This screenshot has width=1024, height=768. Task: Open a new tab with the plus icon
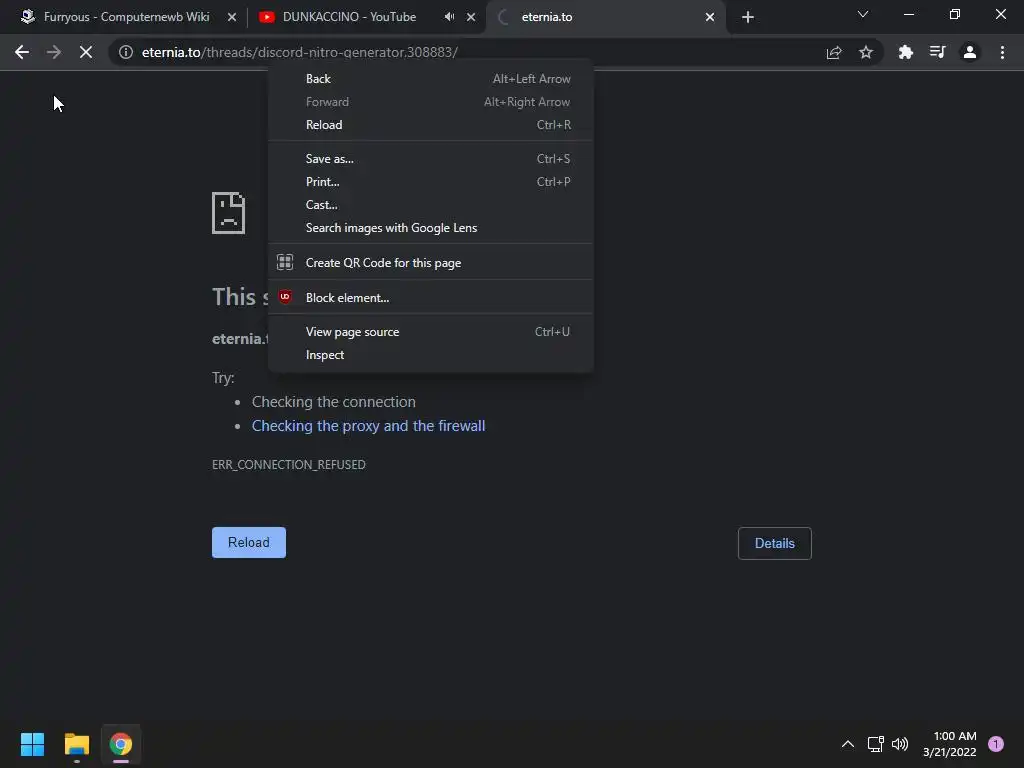point(748,17)
